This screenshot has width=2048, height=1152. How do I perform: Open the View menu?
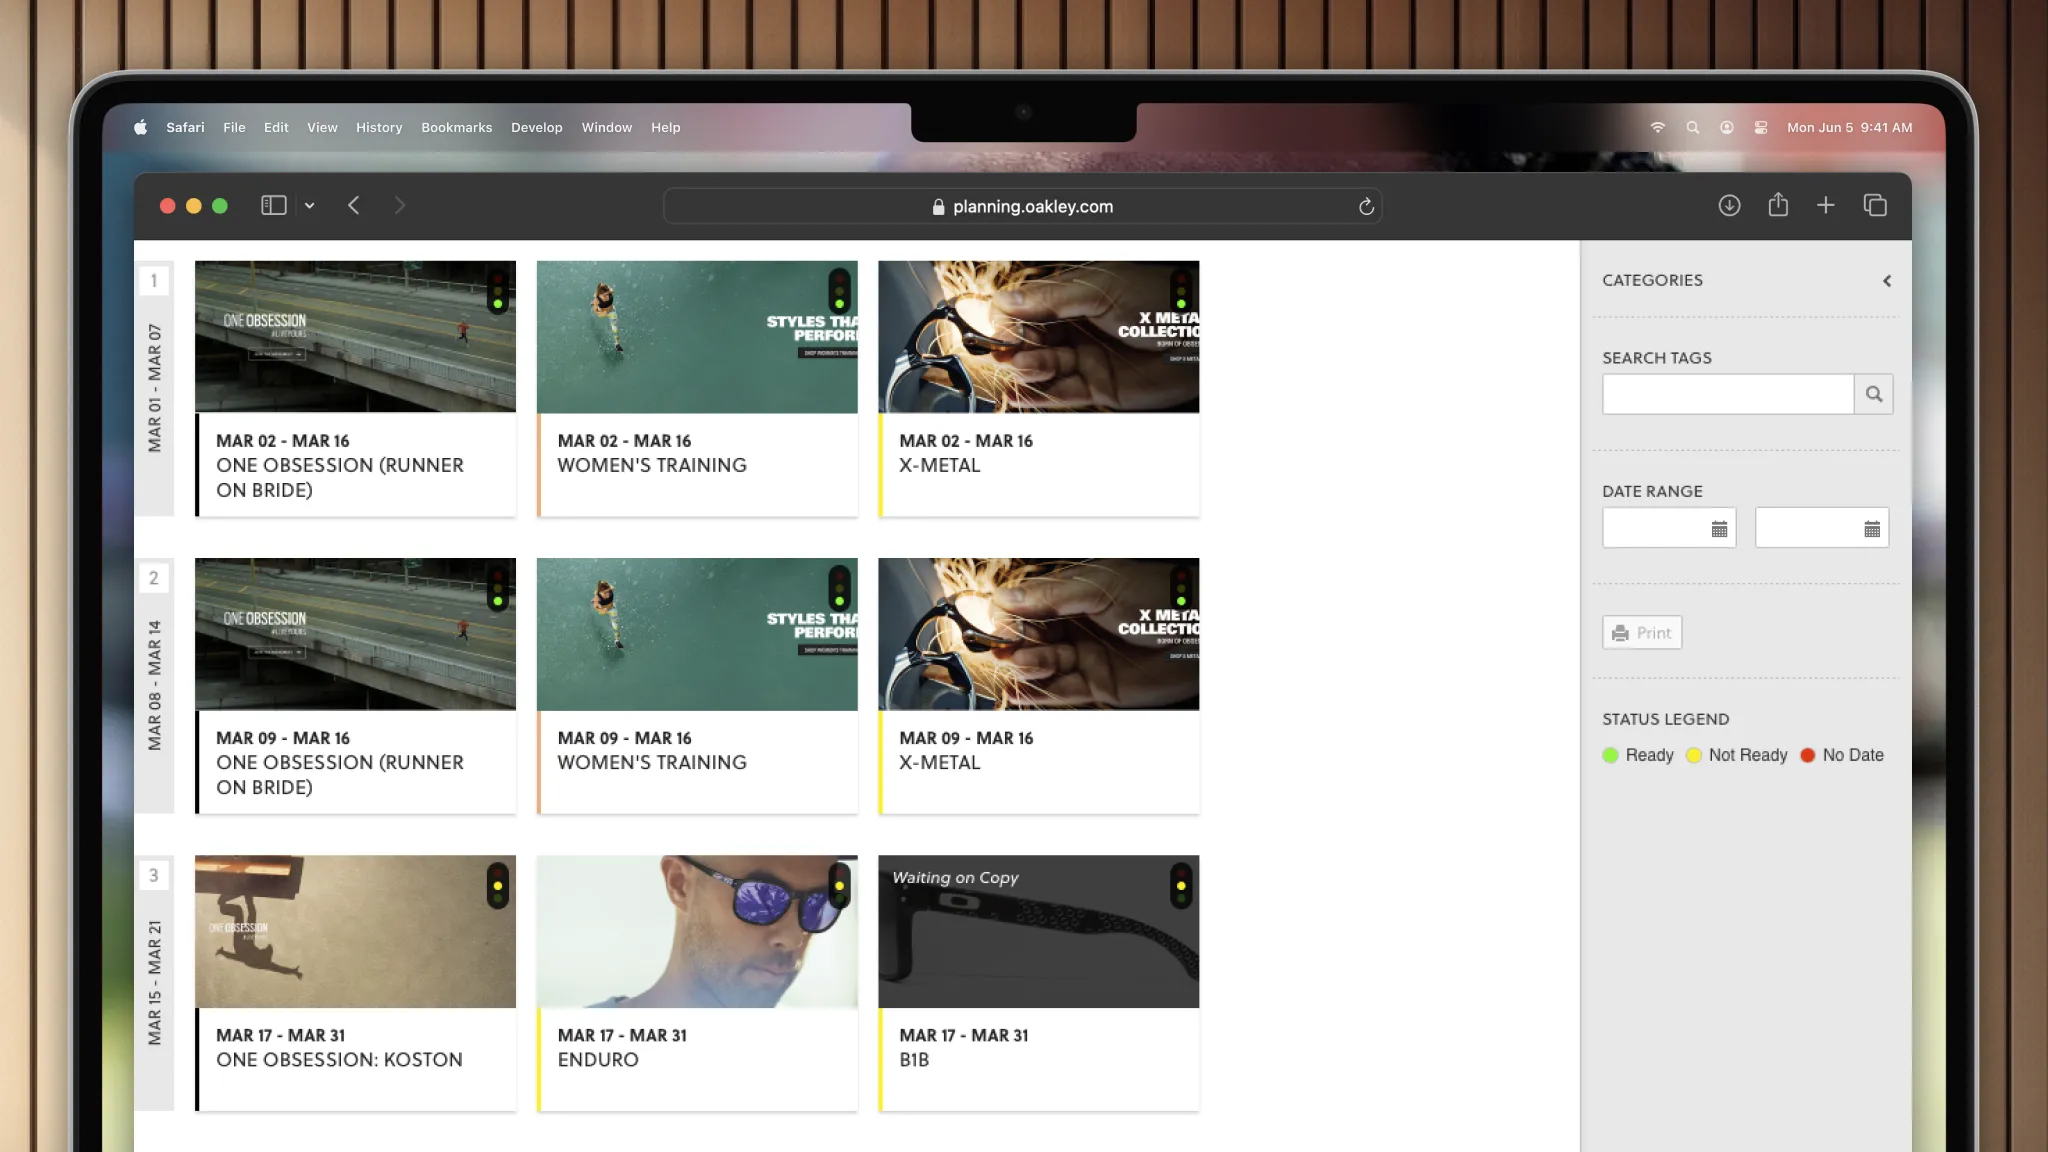coord(322,127)
